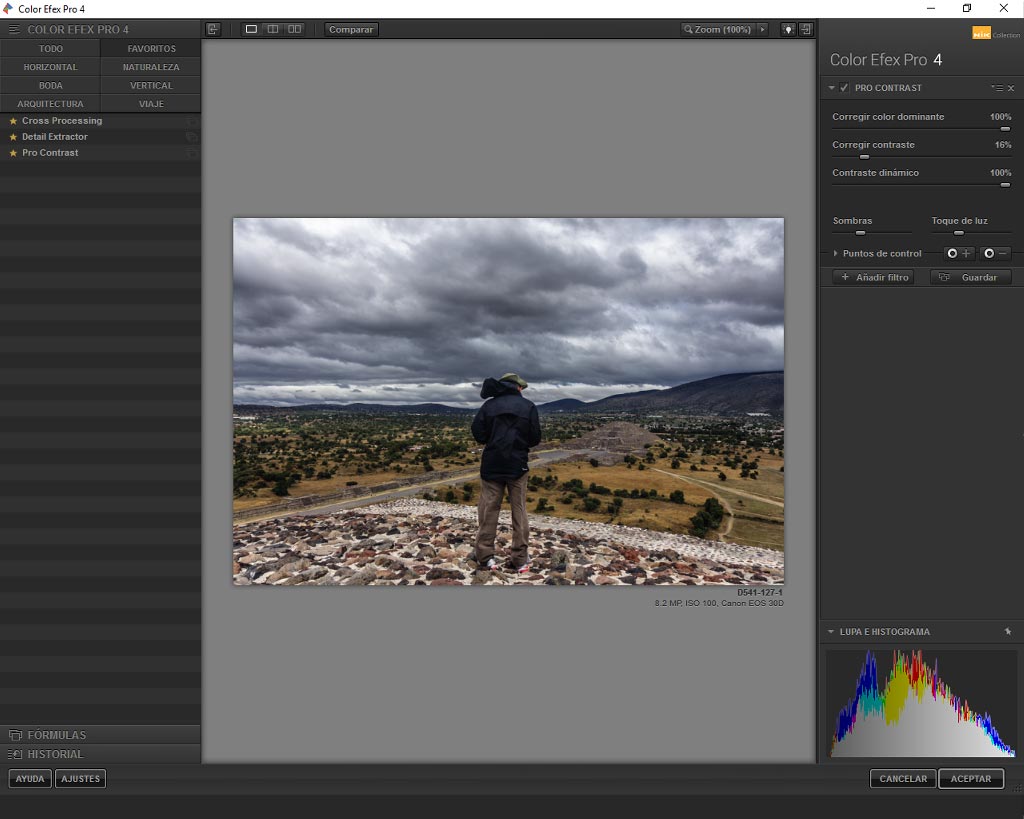Image resolution: width=1024 pixels, height=819 pixels.
Task: Switch to single image view icon
Action: point(251,29)
